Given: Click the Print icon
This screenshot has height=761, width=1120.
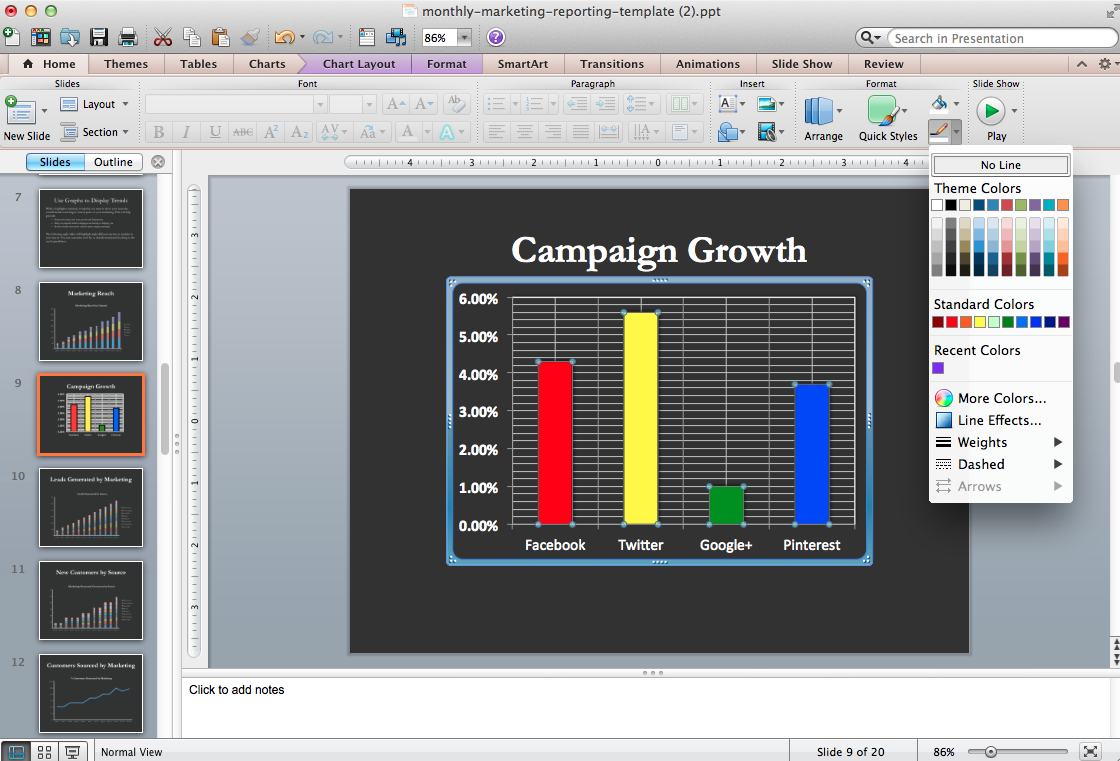Looking at the screenshot, I should pos(128,37).
